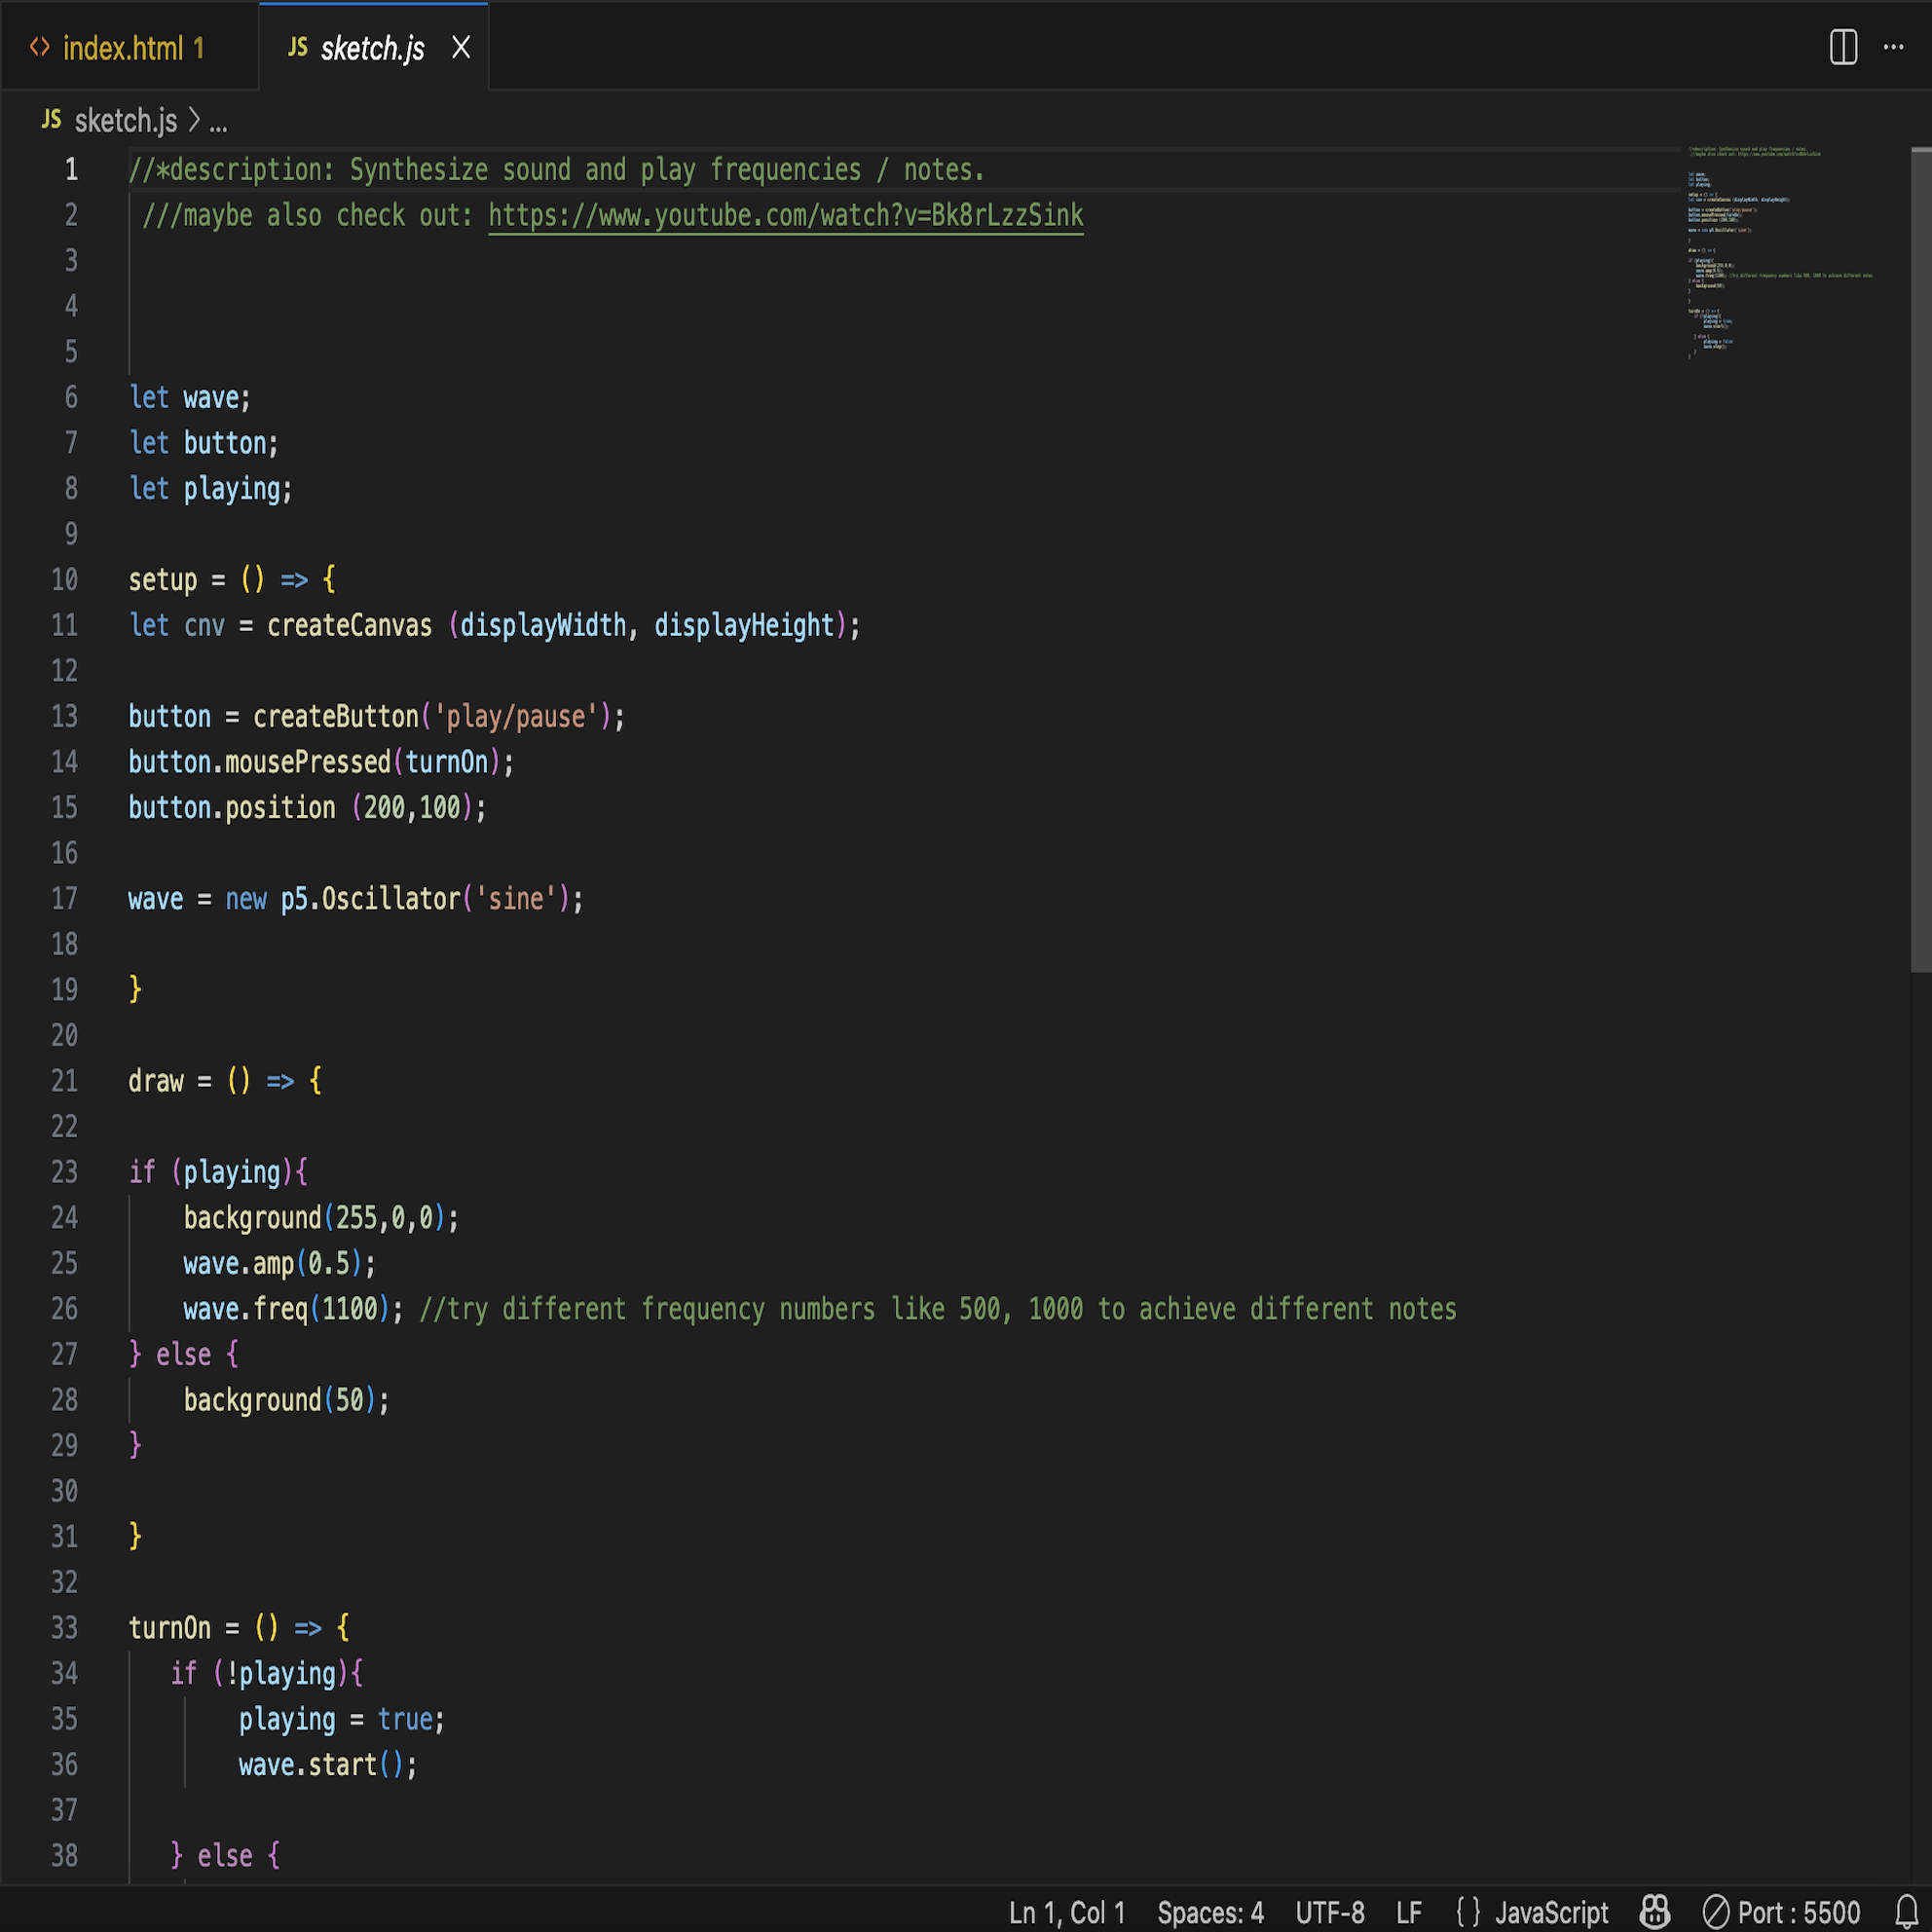
Task: Click 'background(255,0,0);' on line 24
Action: click(x=321, y=1217)
